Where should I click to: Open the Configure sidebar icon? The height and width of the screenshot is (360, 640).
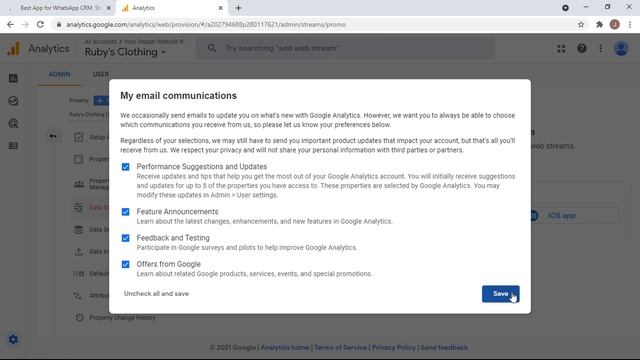[13, 146]
